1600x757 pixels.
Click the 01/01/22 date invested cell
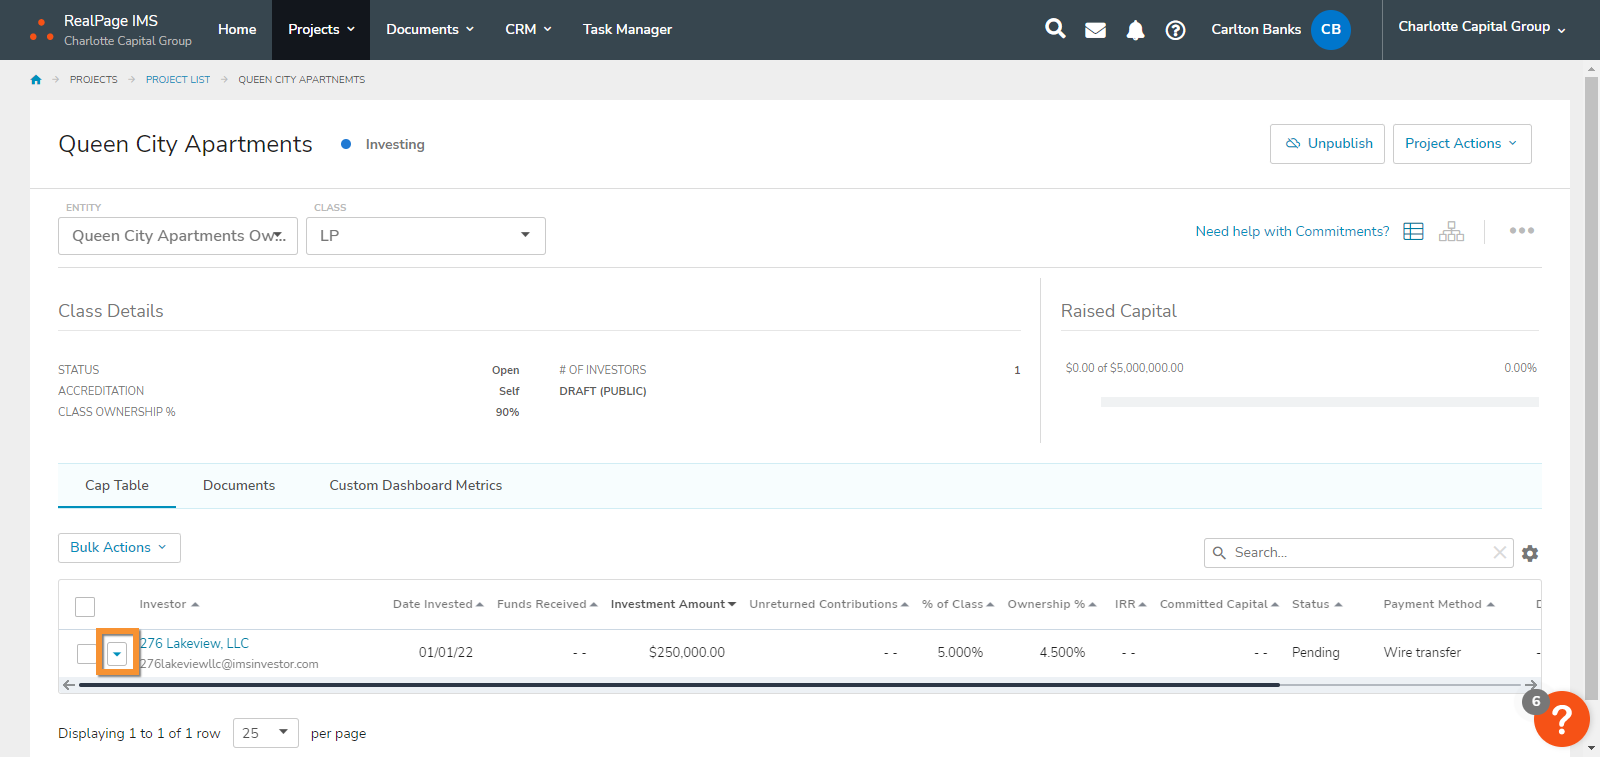pos(446,653)
